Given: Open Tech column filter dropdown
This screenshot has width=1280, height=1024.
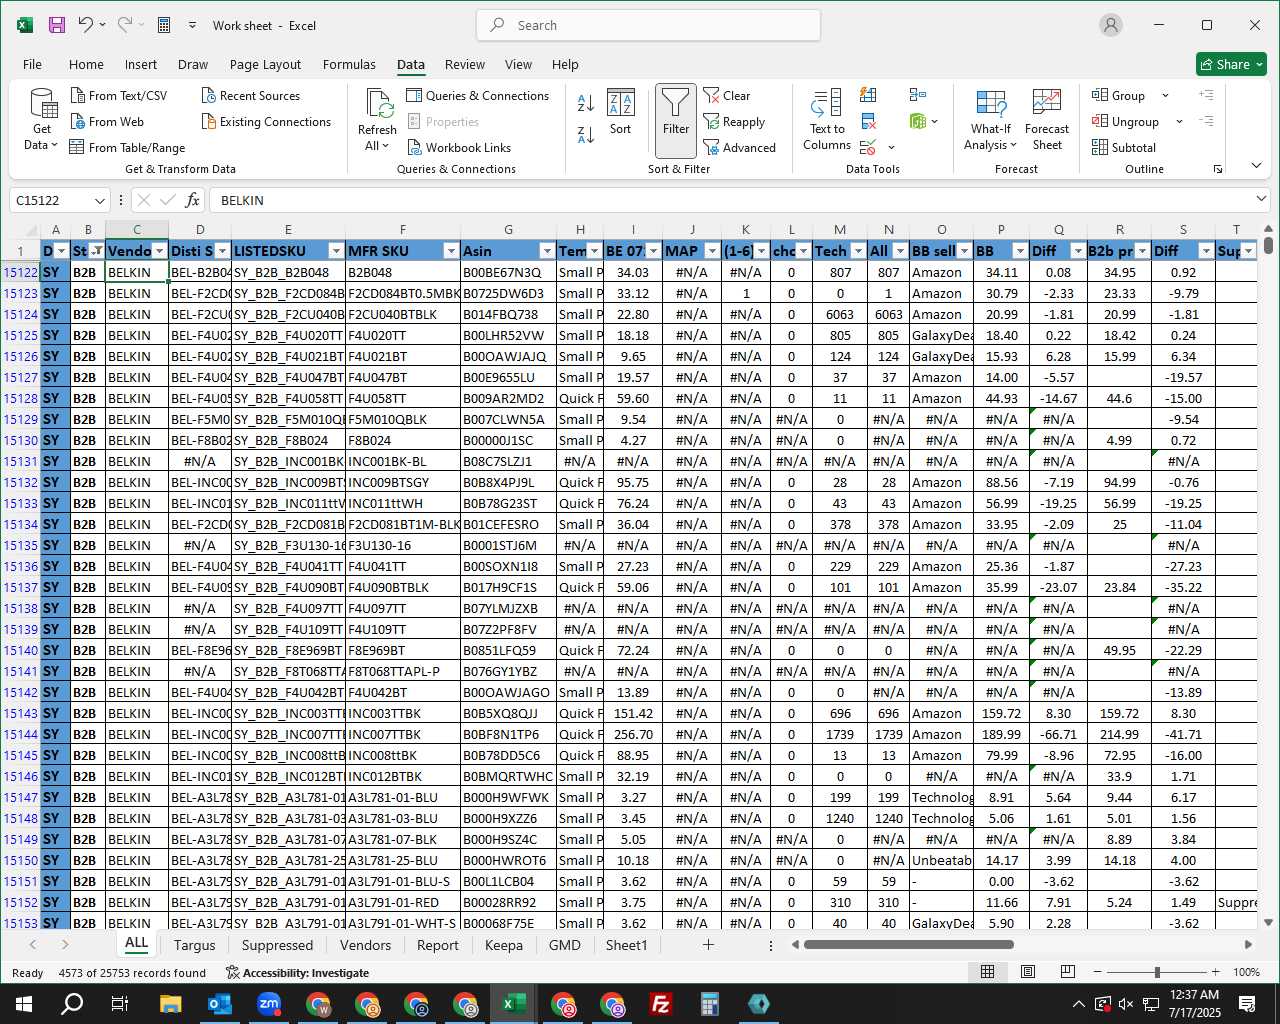Looking at the screenshot, I should point(858,251).
